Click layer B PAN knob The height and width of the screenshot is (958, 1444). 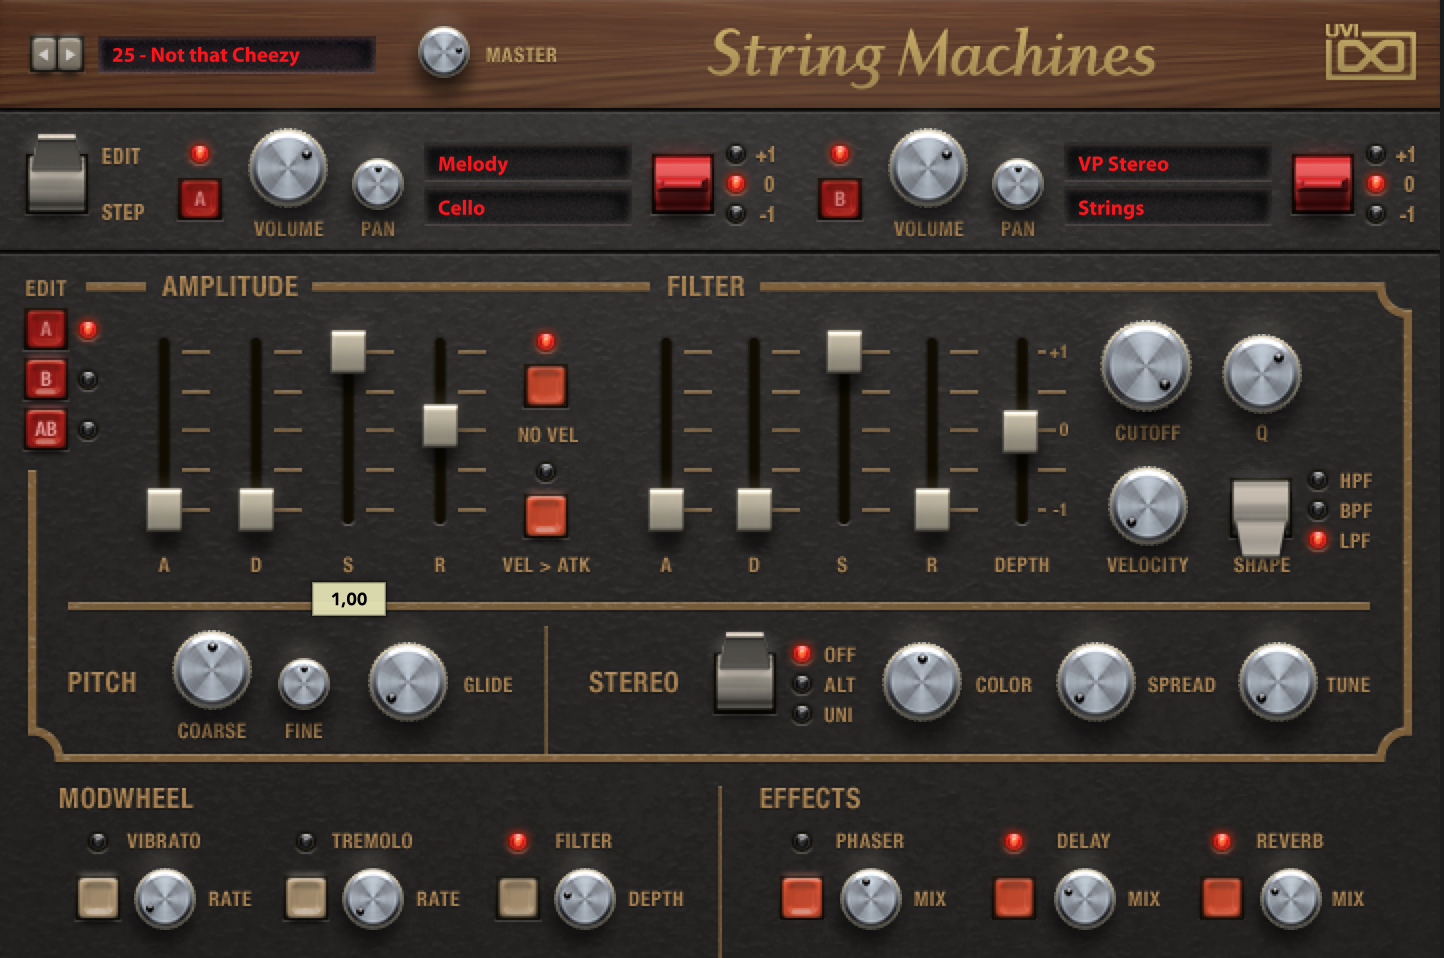click(x=1018, y=184)
